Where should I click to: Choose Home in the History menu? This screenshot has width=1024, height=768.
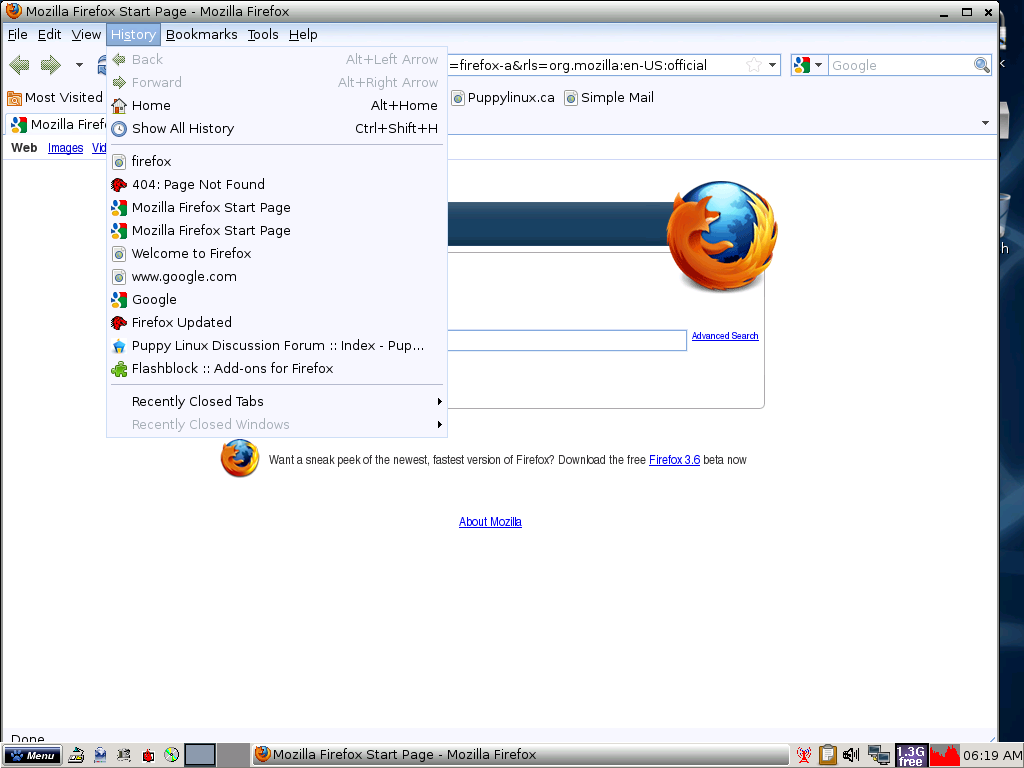[x=277, y=105]
